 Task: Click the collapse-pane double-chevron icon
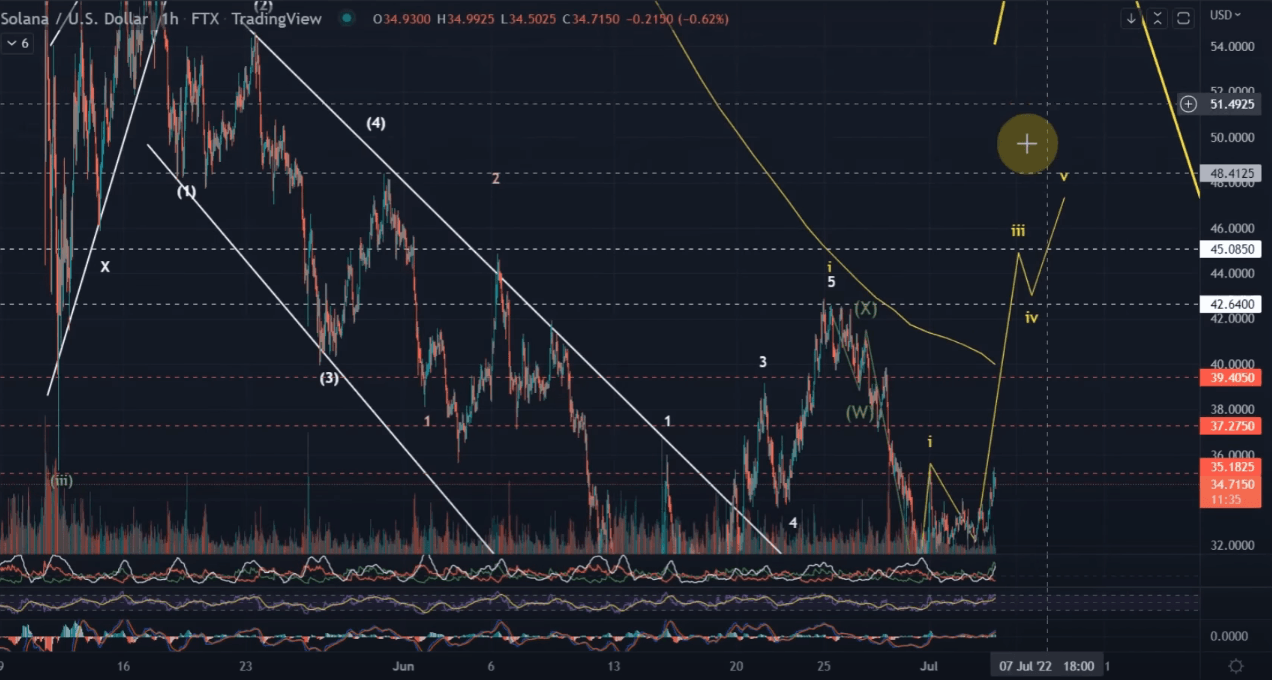pyautogui.click(x=1157, y=18)
